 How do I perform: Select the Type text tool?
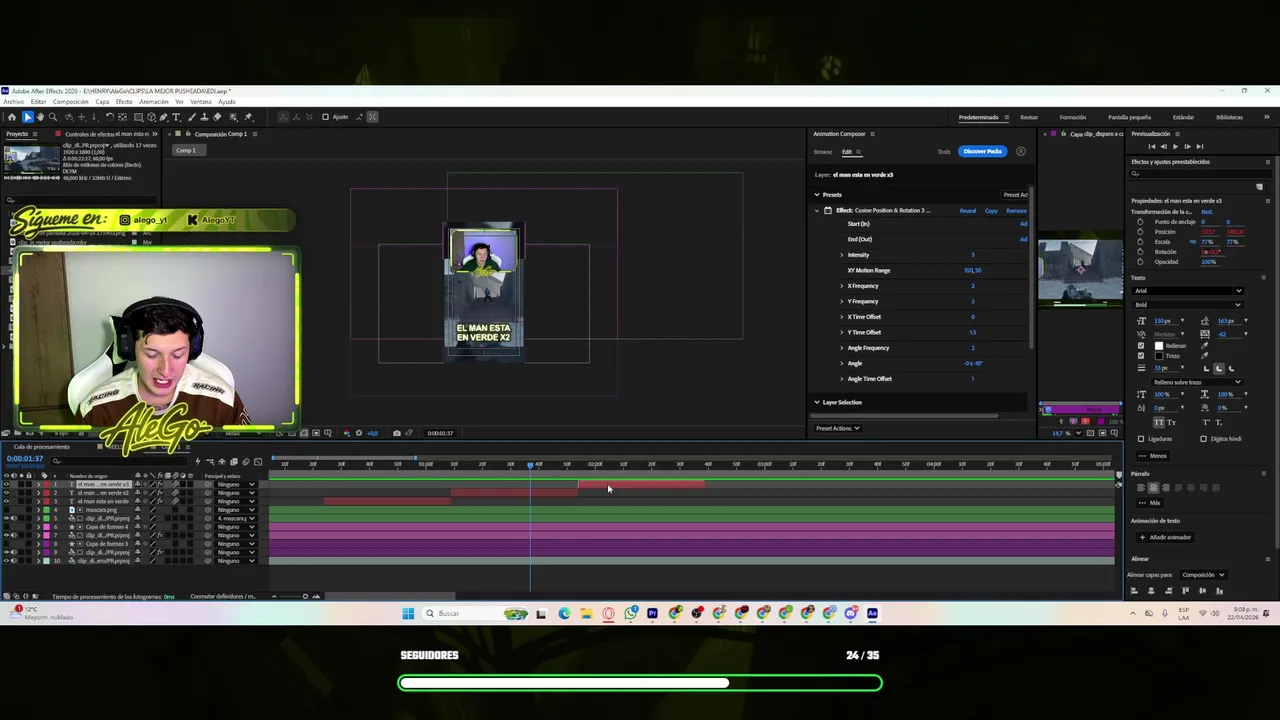176,117
